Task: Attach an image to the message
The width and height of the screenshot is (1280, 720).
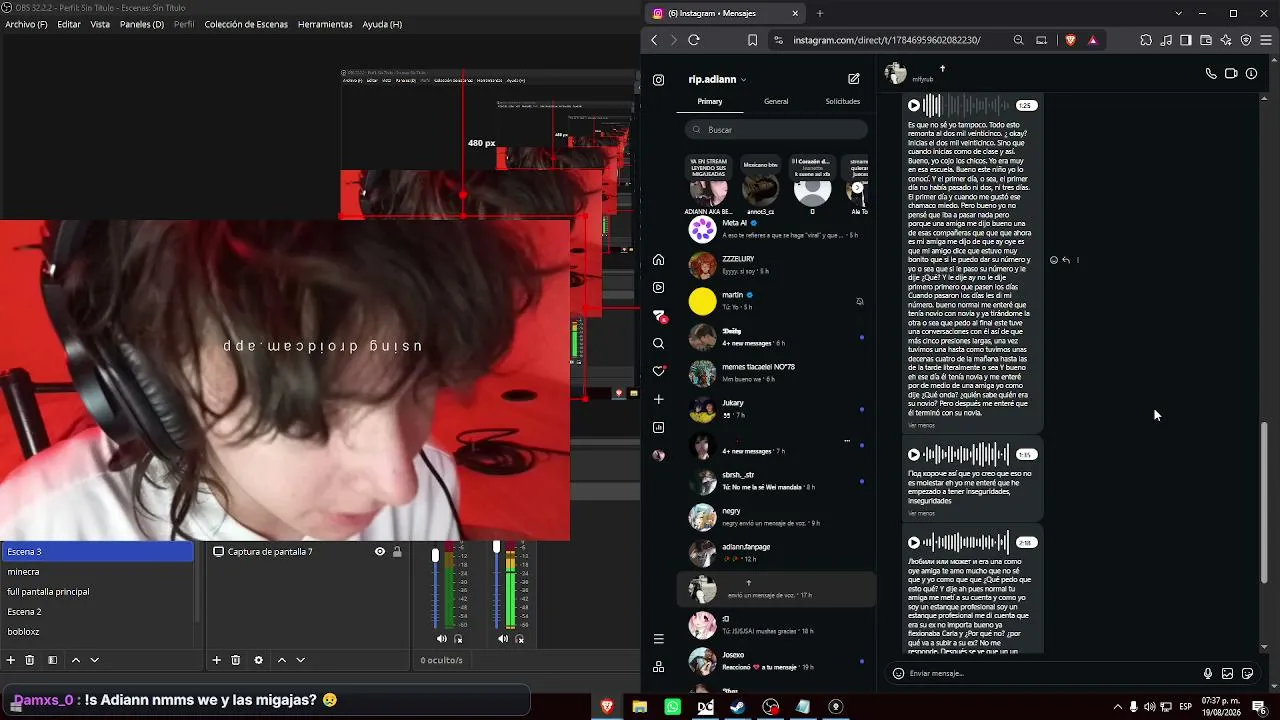Action: tap(1227, 673)
